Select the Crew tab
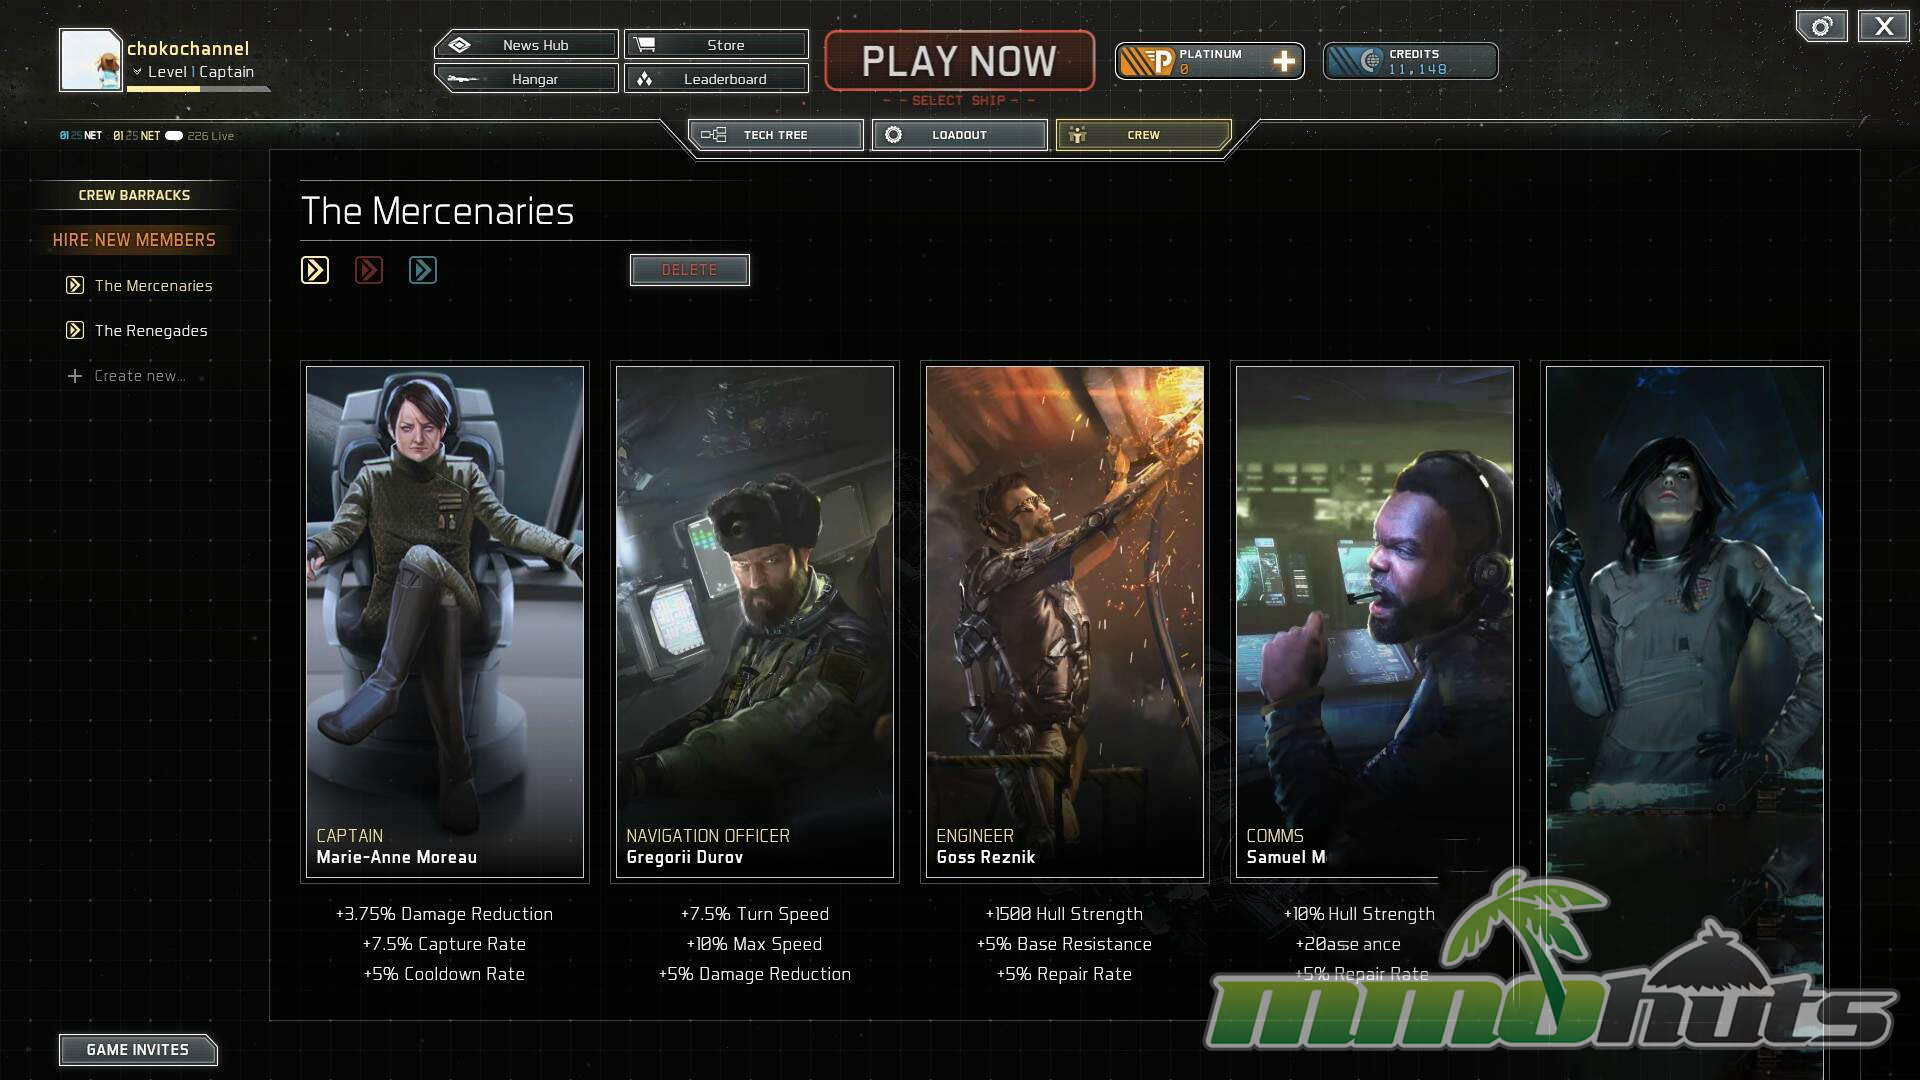1920x1080 pixels. click(x=1143, y=135)
